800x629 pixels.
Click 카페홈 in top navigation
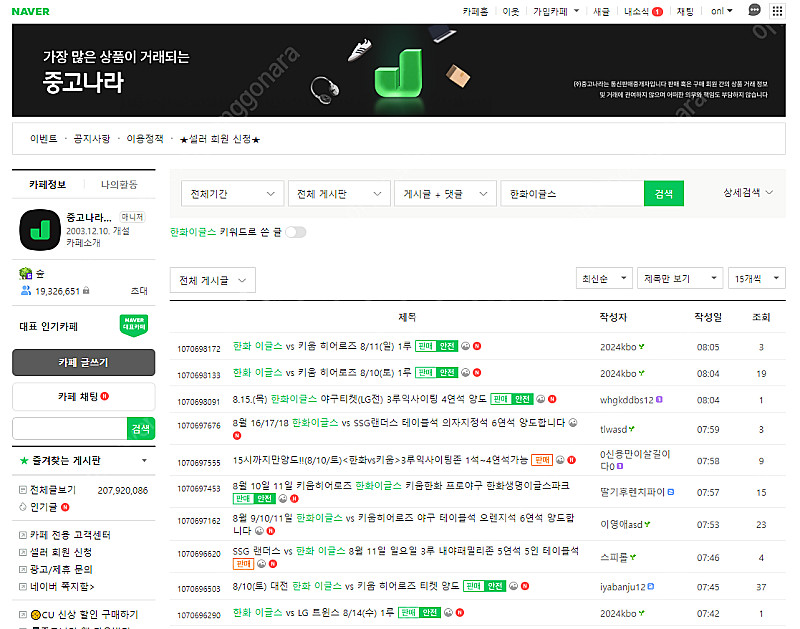click(x=475, y=11)
